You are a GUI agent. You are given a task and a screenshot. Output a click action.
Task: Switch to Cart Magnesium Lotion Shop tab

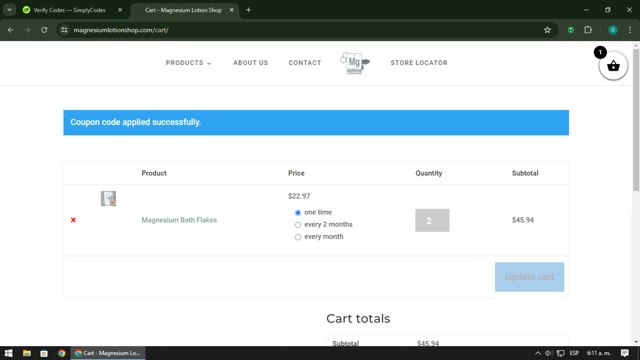point(183,10)
